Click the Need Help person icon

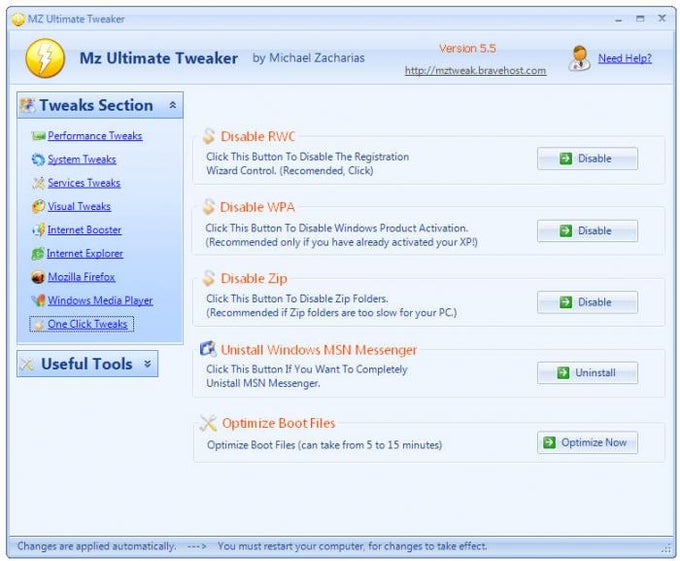580,58
